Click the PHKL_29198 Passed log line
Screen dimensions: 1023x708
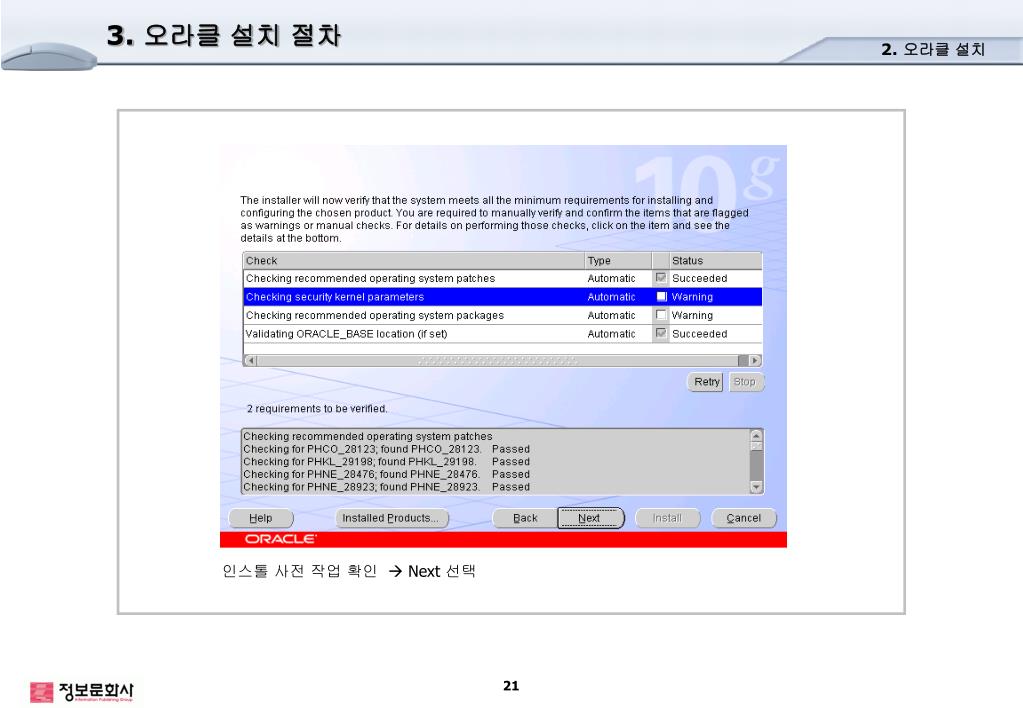tap(386, 461)
